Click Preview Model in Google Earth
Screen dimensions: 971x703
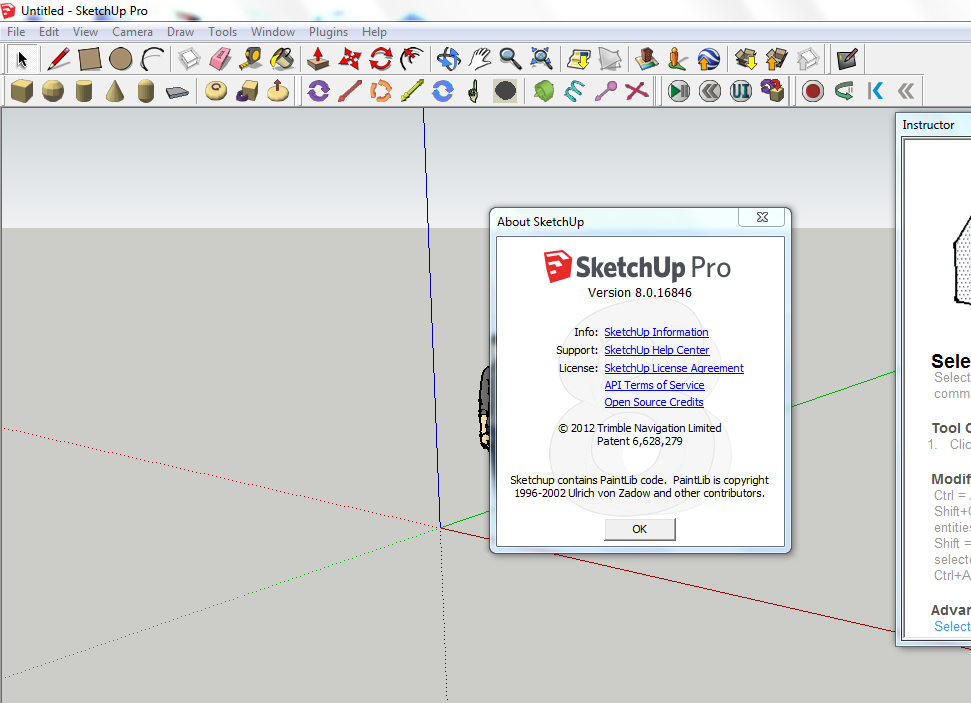(708, 59)
